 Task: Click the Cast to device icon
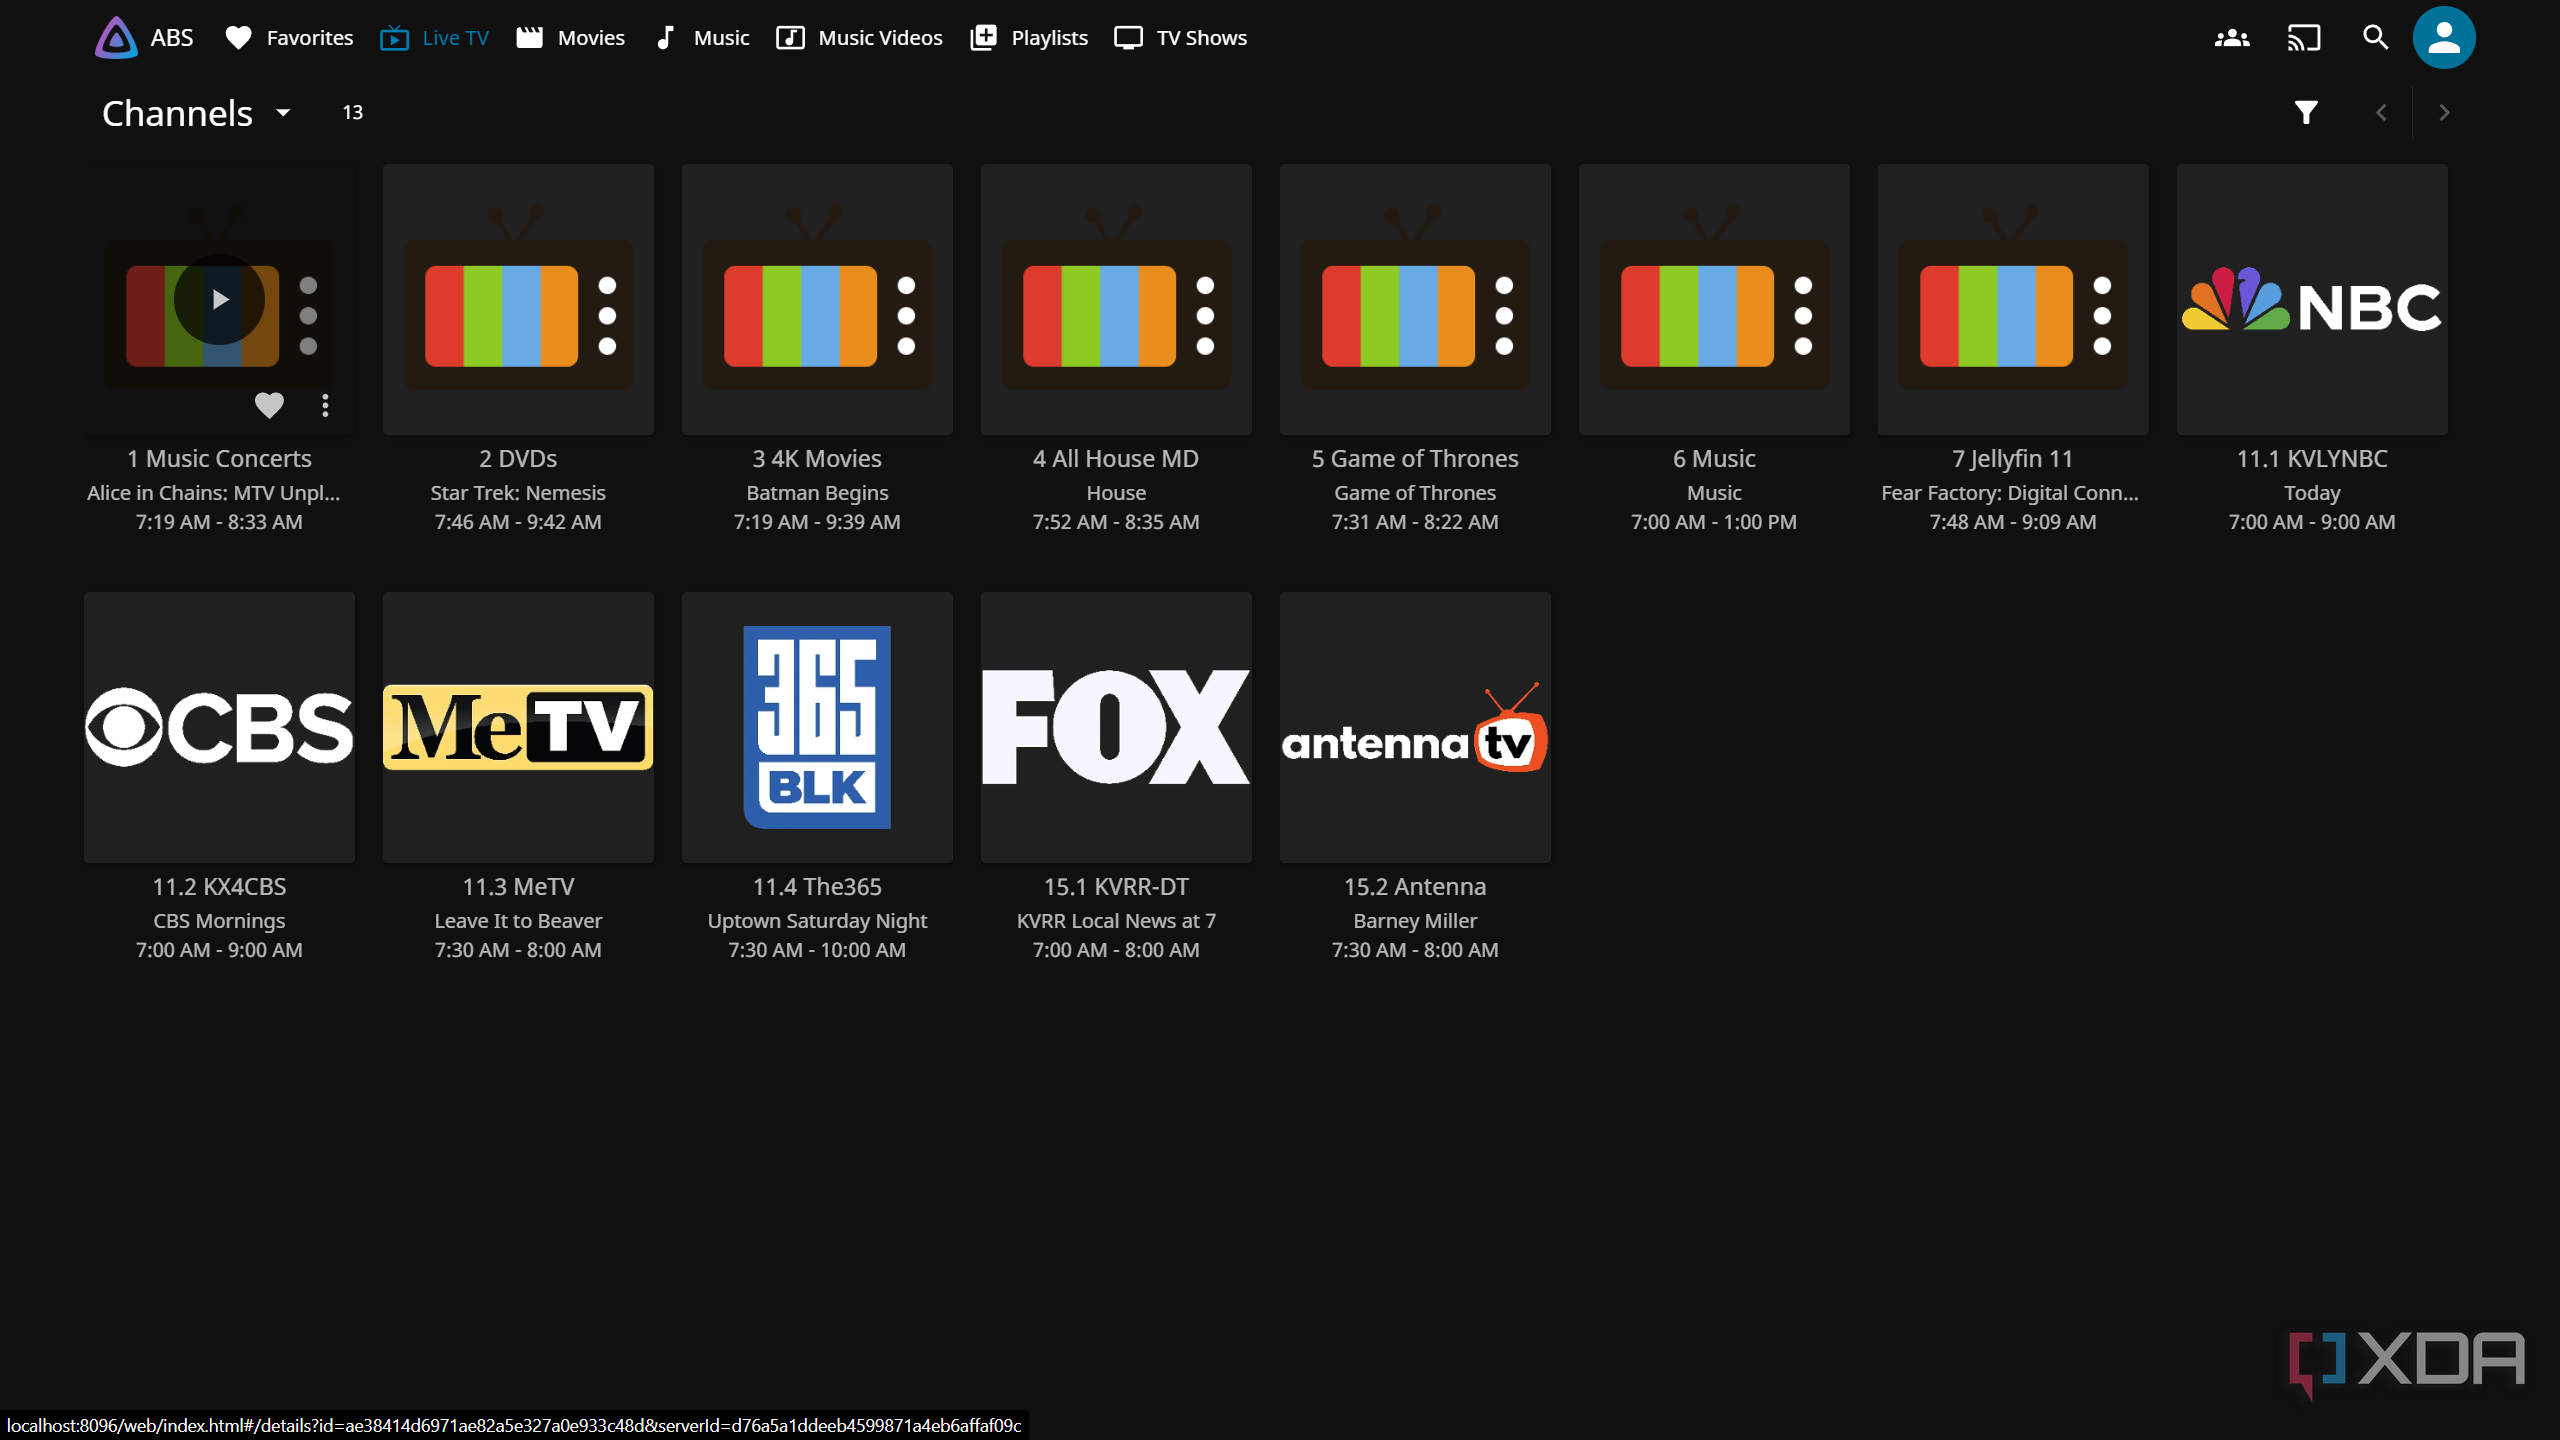pyautogui.click(x=2304, y=38)
